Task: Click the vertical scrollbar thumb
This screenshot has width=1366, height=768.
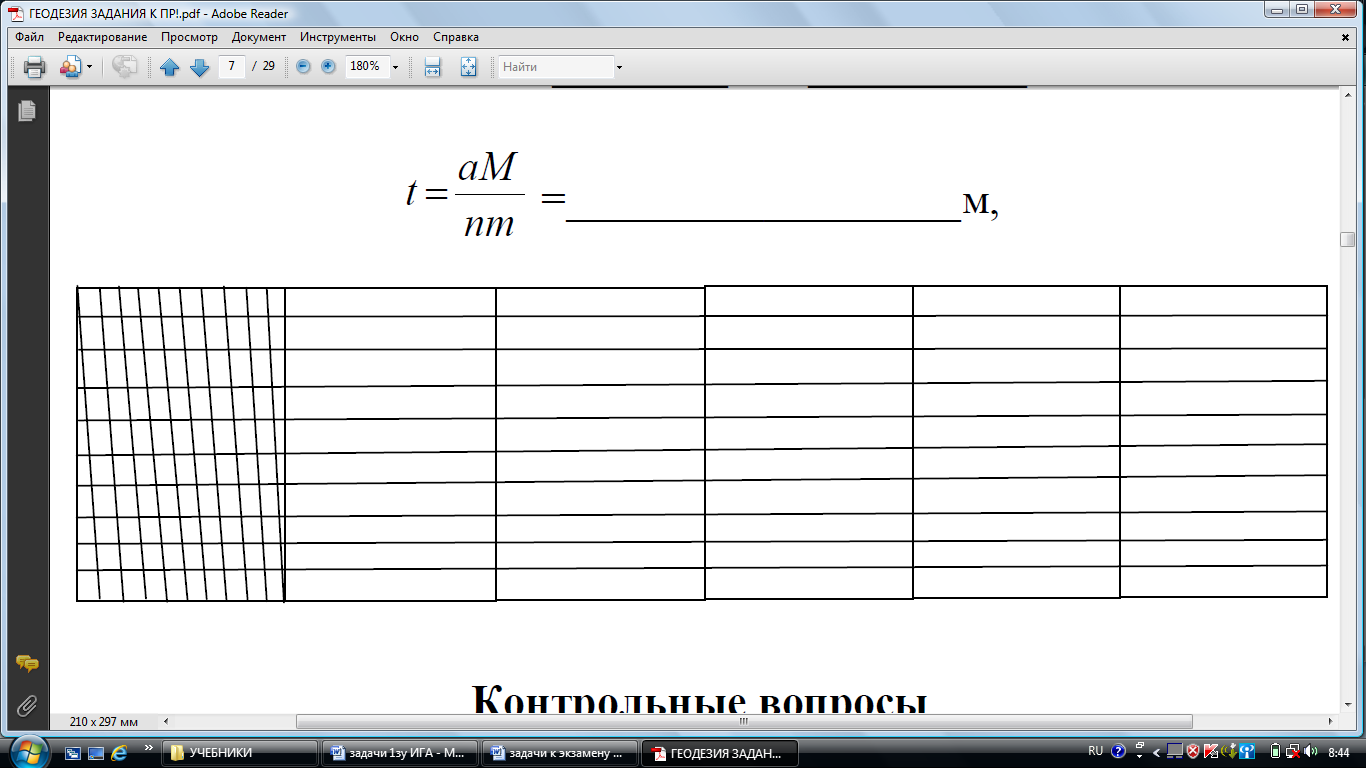Action: pyautogui.click(x=1348, y=240)
